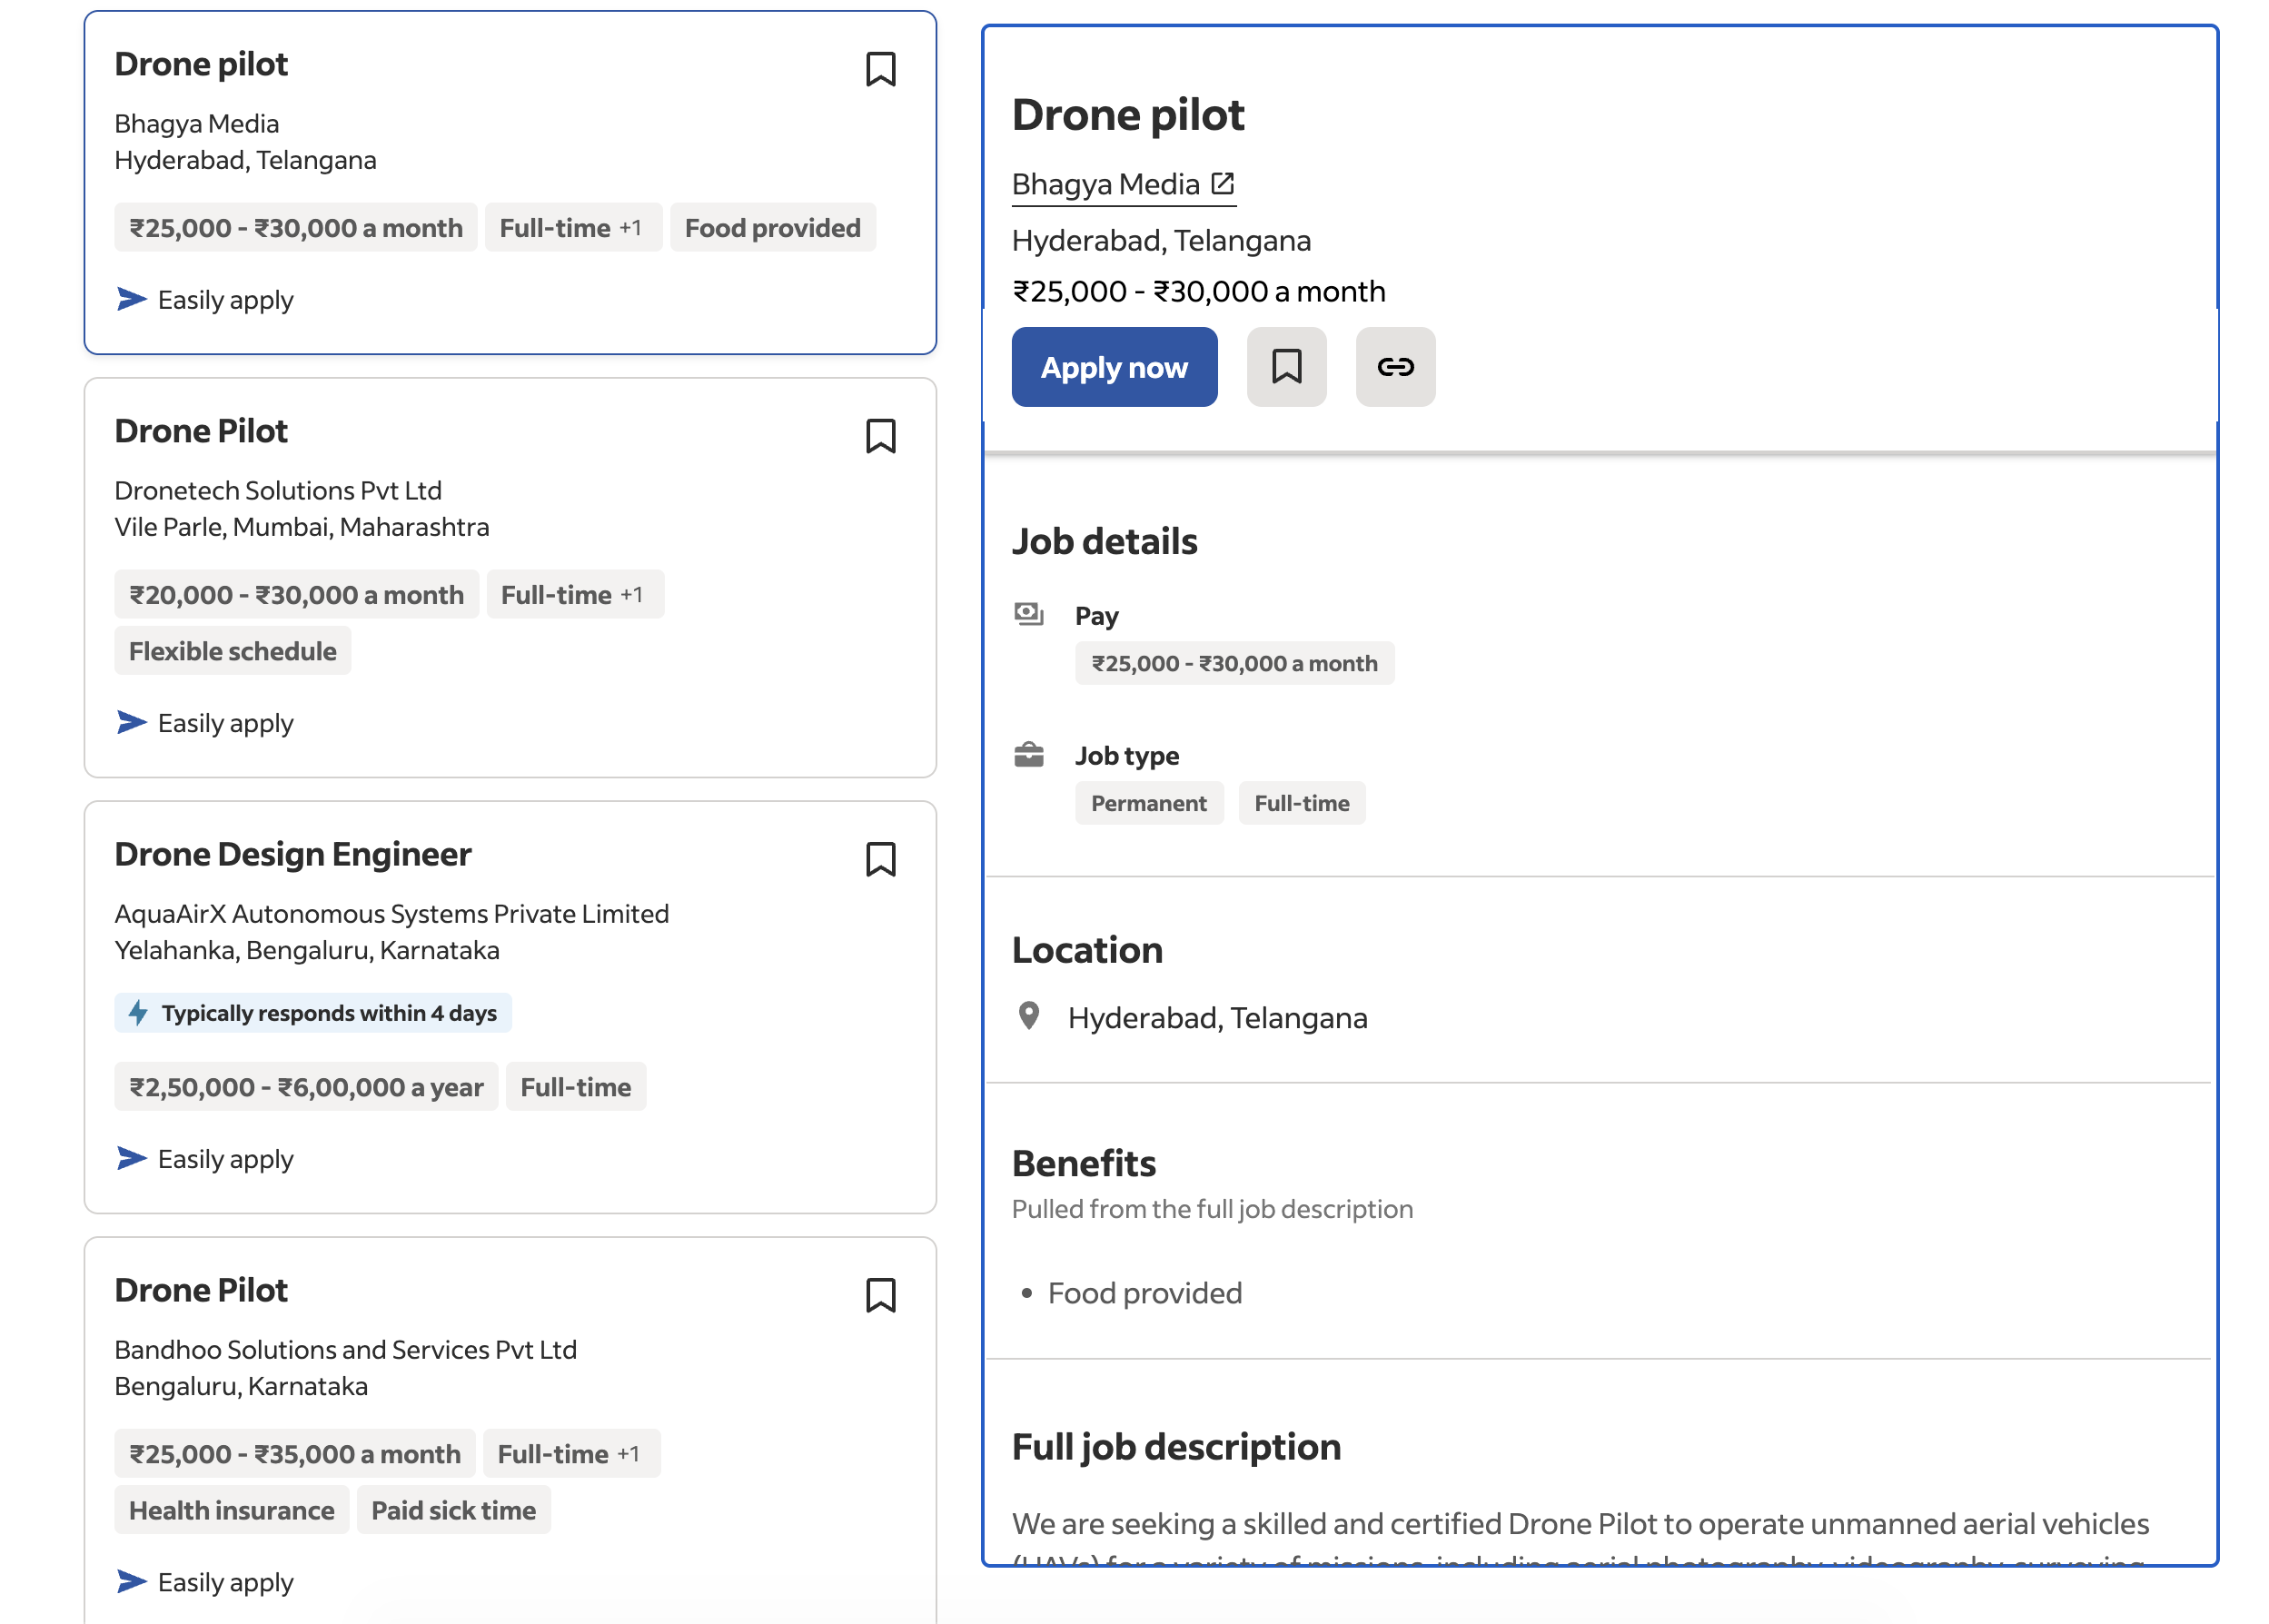Bookmark the Drone Design Engineer listing
This screenshot has height=1624, width=2269.
(879, 859)
